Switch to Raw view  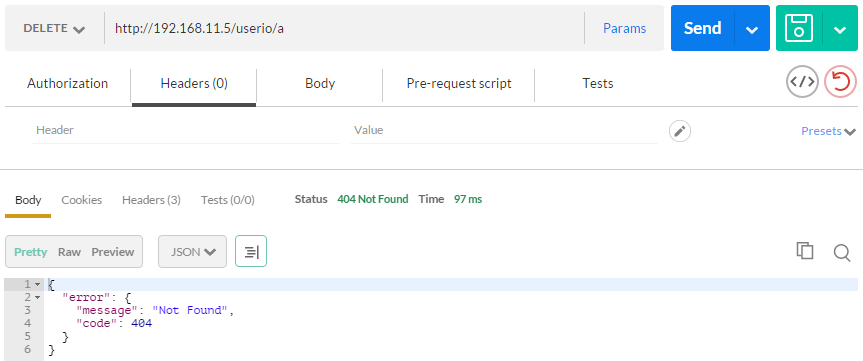(69, 252)
